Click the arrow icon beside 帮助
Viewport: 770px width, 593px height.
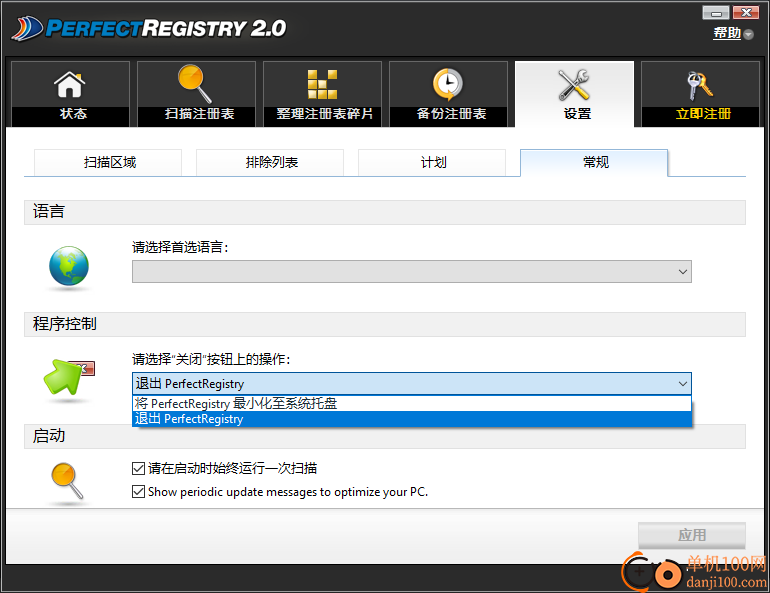tap(748, 34)
